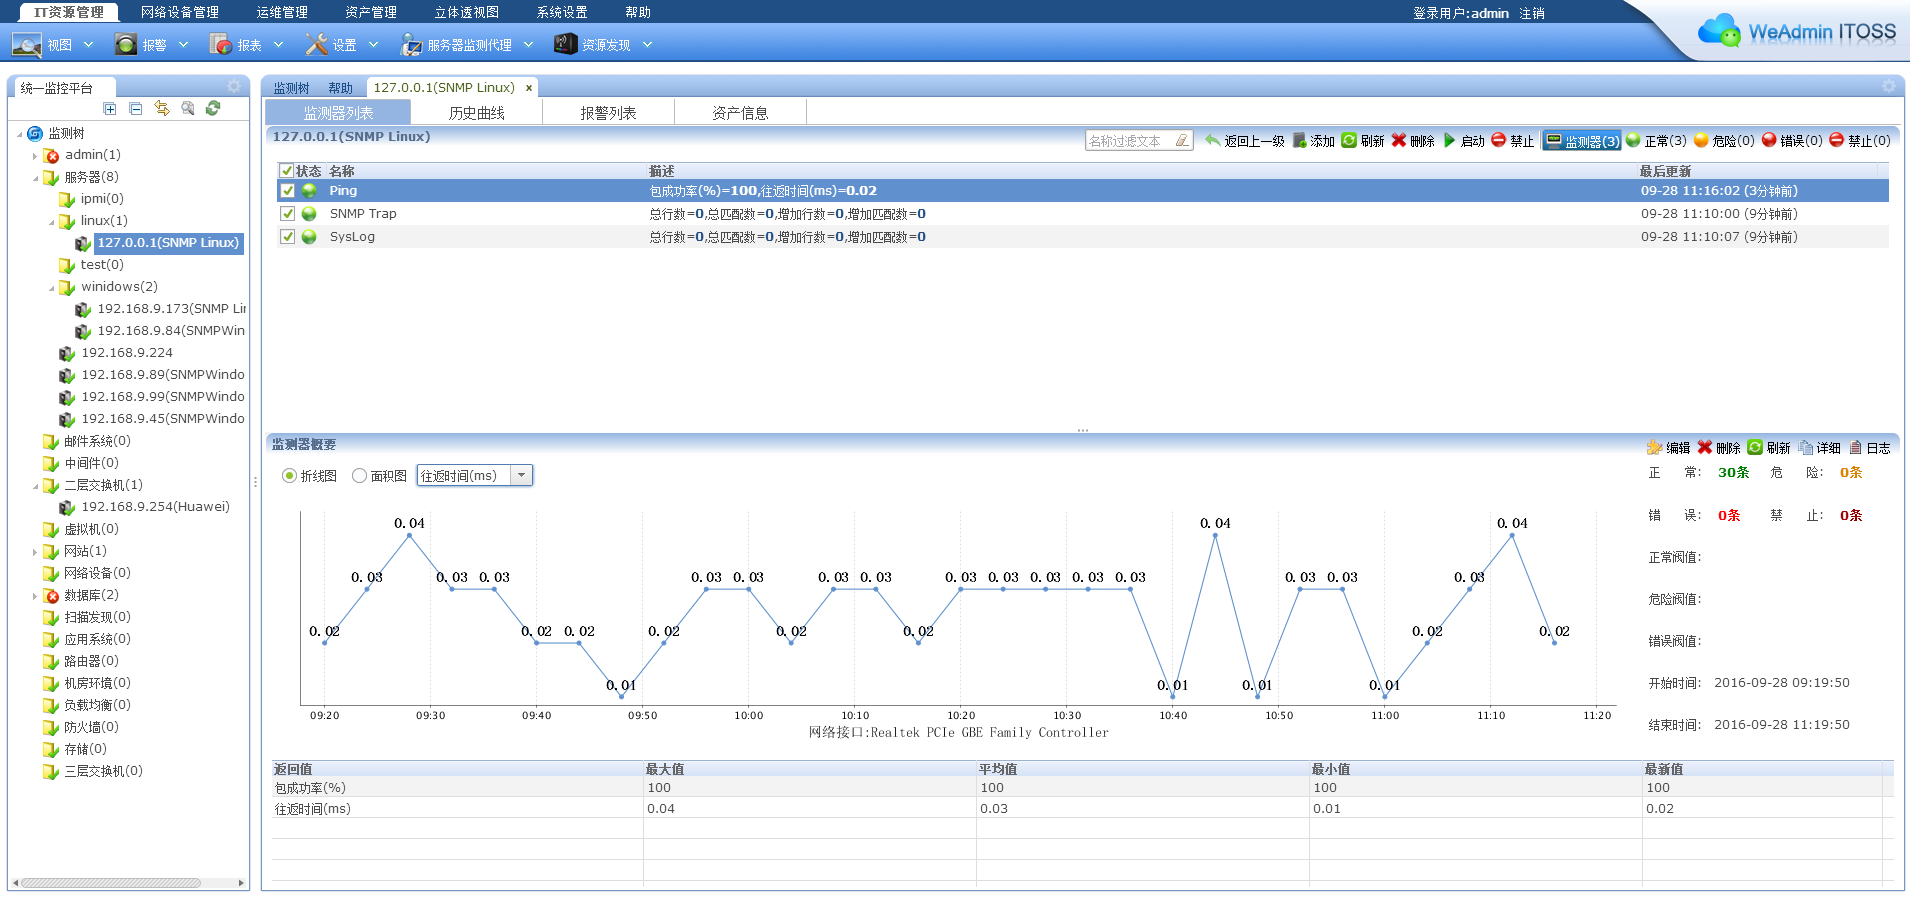Click 返回上一级 button

point(1245,141)
